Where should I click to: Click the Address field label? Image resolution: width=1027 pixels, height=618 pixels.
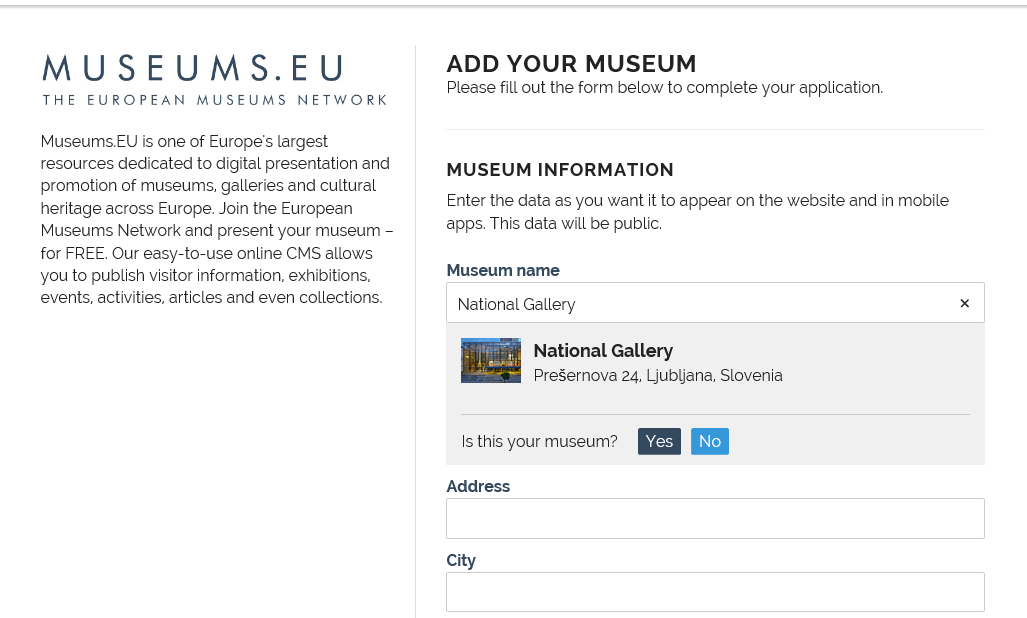click(x=477, y=486)
